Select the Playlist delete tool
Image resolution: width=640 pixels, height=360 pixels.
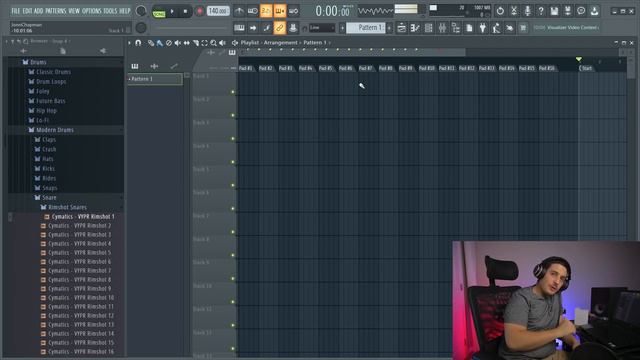(169, 42)
